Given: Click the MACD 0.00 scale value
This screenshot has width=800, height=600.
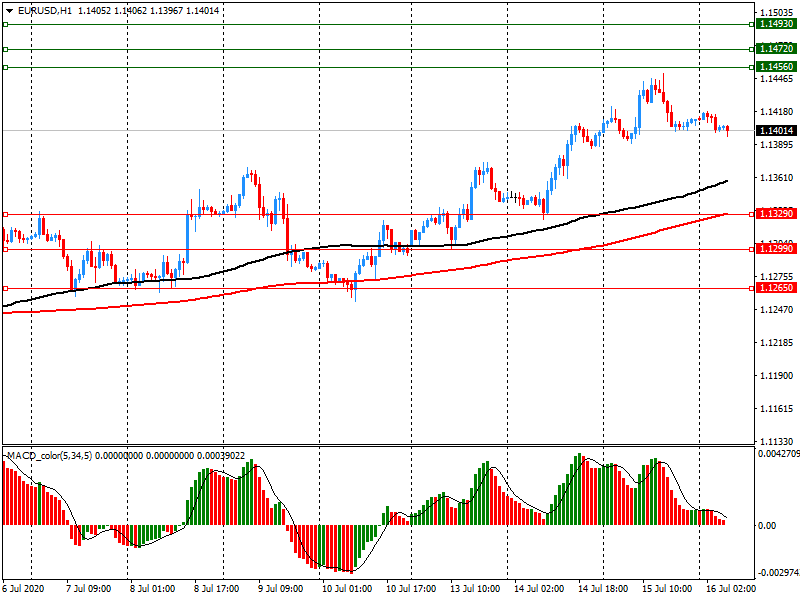Looking at the screenshot, I should coord(767,526).
